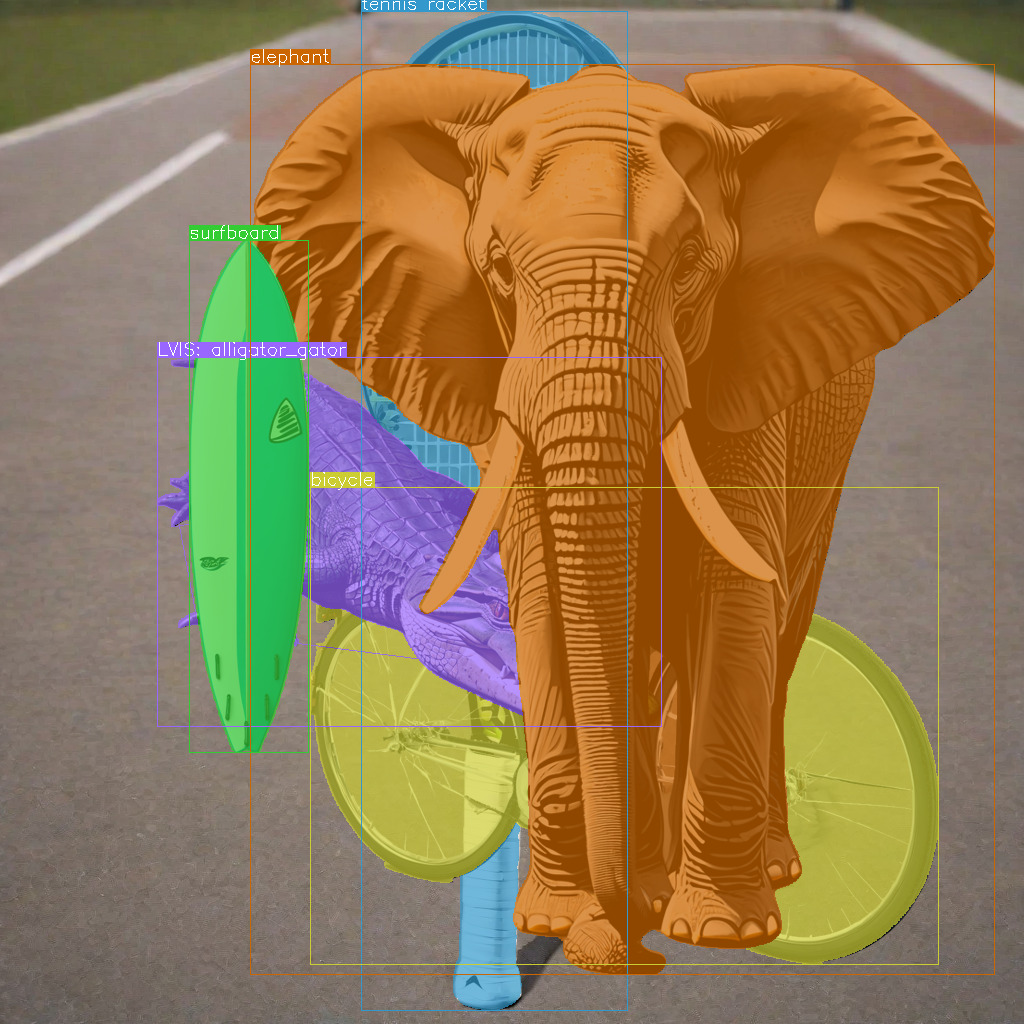The width and height of the screenshot is (1024, 1024).
Task: Click the "bicycle" label text
Action: click(x=342, y=480)
